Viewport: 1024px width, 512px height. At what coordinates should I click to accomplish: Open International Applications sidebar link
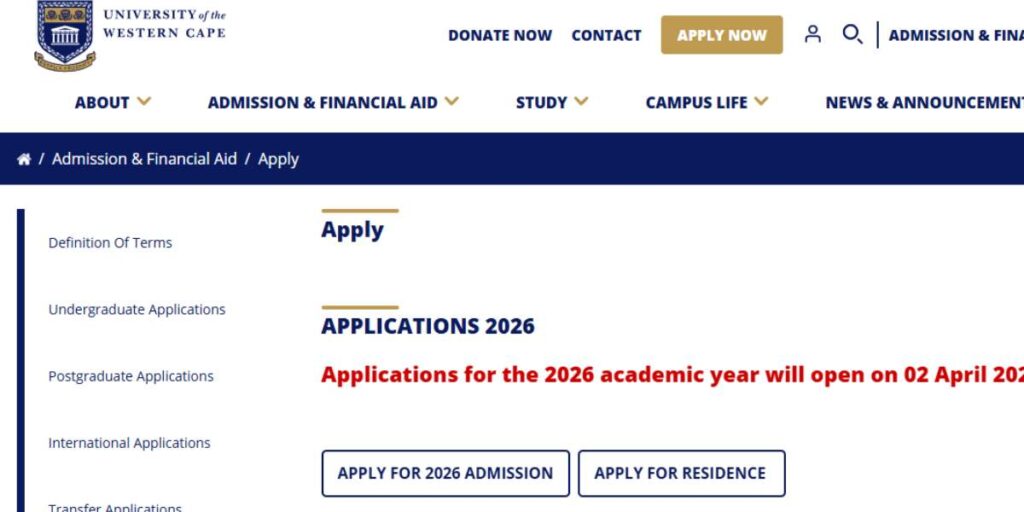point(129,443)
